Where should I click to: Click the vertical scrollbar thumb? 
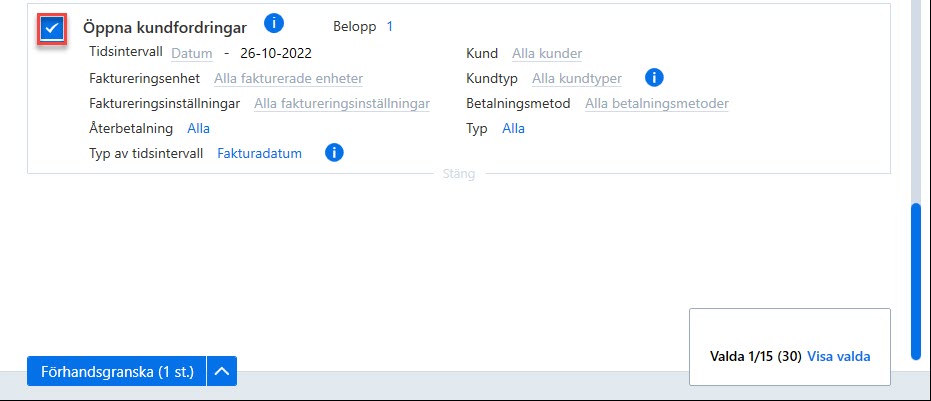[916, 282]
